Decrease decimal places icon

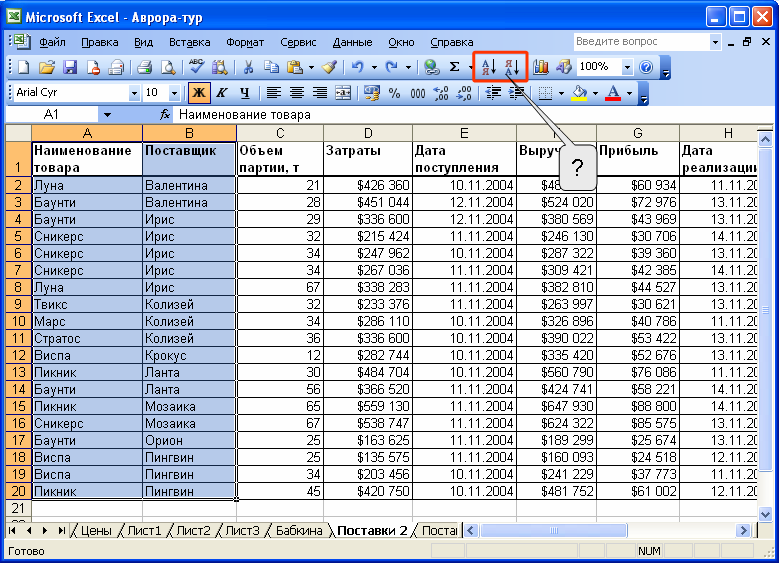click(464, 93)
